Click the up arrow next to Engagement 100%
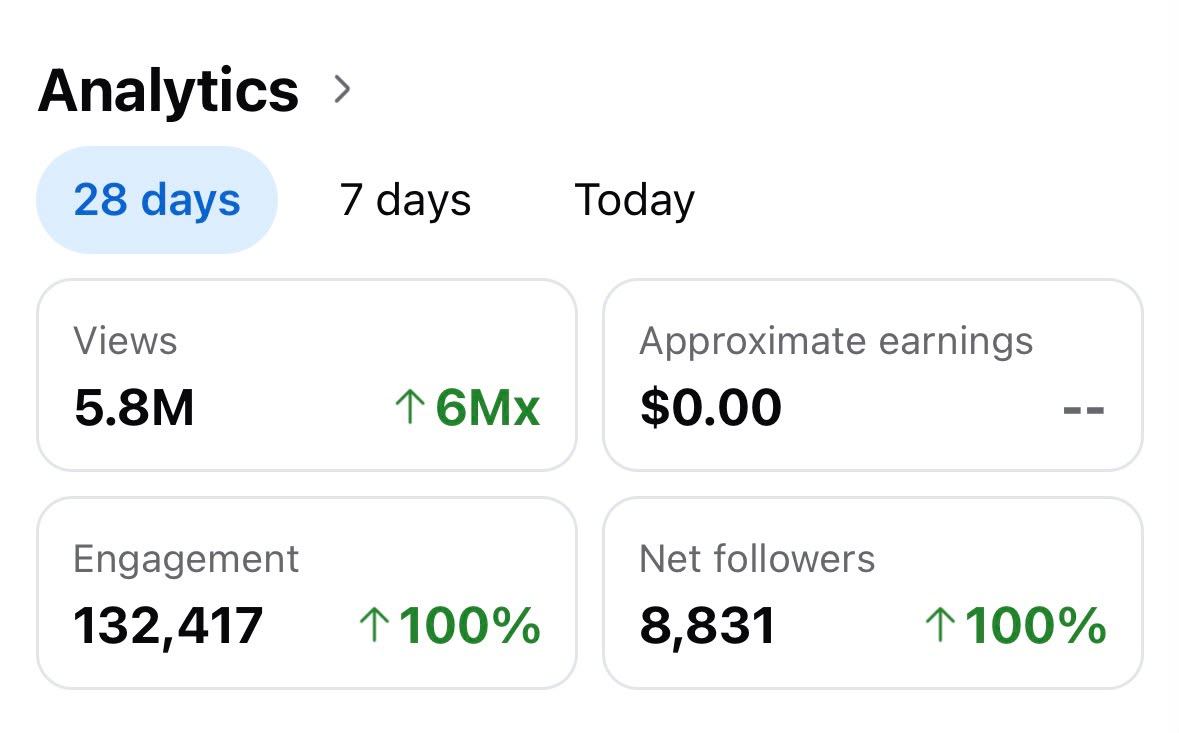 pyautogui.click(x=374, y=625)
